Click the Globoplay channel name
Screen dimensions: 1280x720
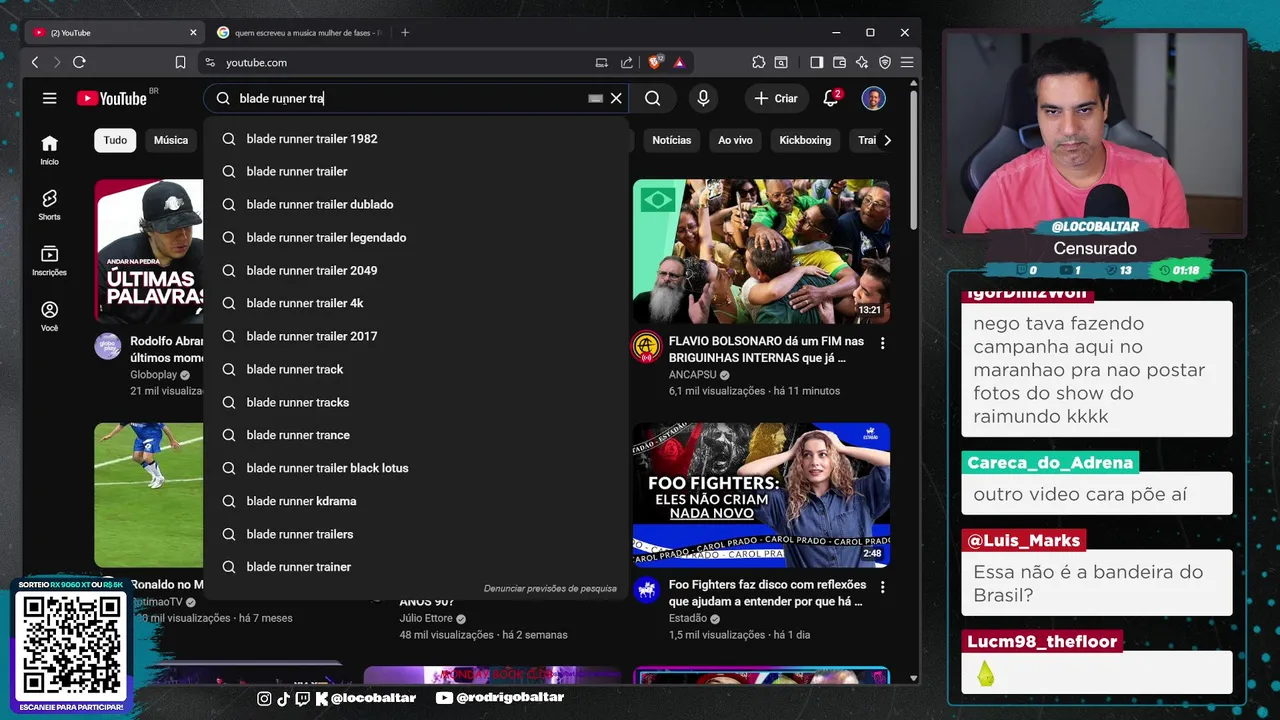tap(153, 375)
